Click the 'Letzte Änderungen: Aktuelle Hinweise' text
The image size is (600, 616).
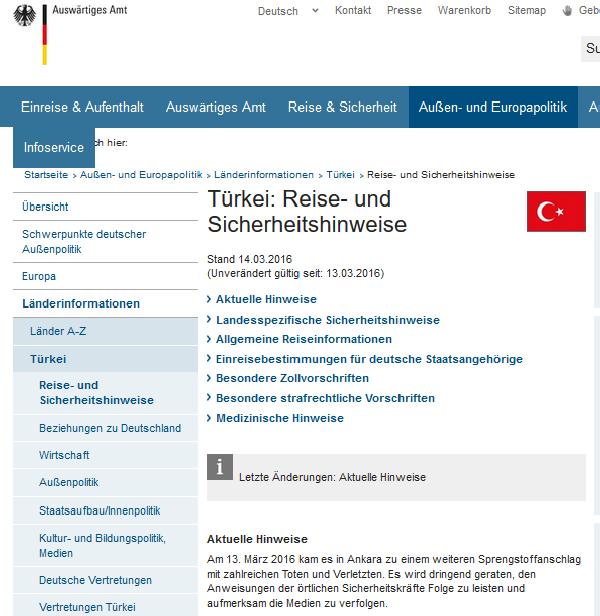[332, 477]
